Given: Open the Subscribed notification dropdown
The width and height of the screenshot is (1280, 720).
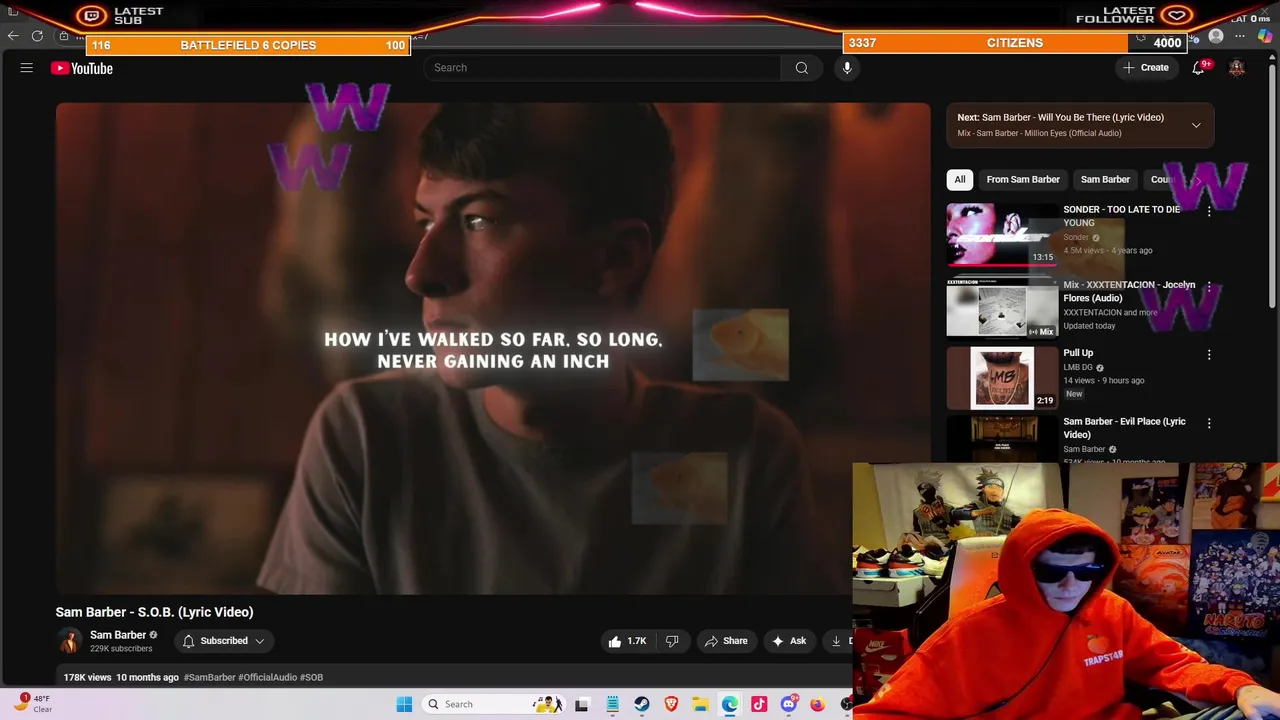Looking at the screenshot, I should (224, 641).
